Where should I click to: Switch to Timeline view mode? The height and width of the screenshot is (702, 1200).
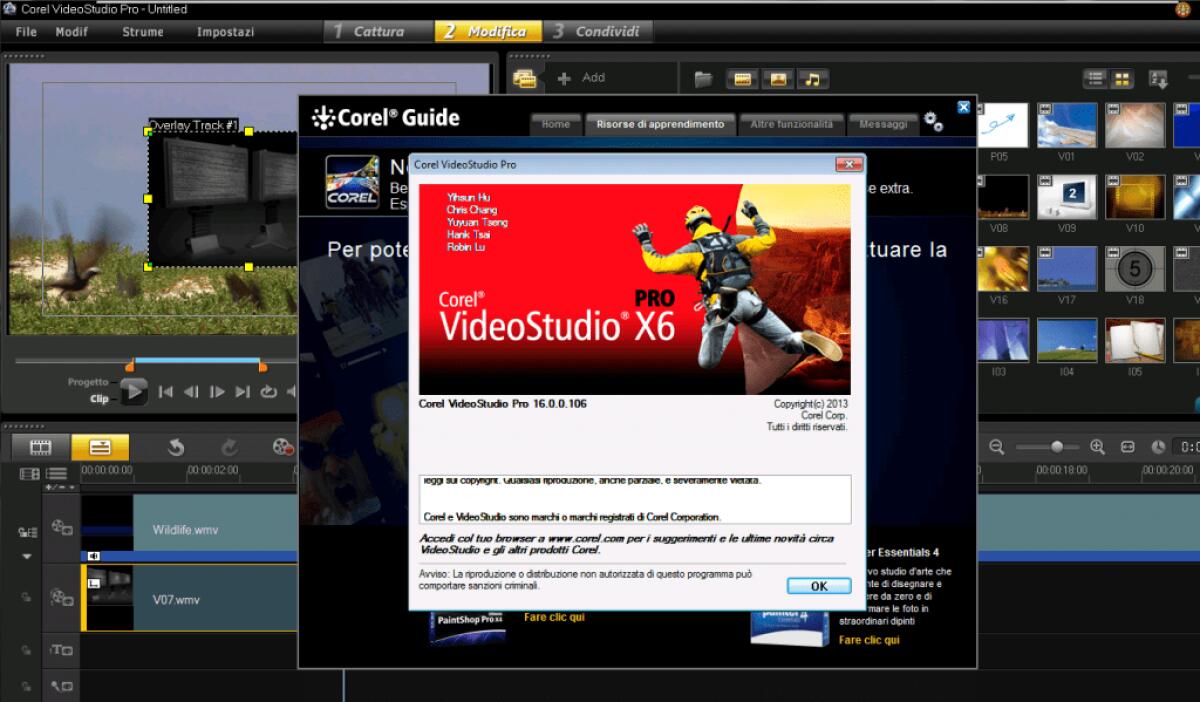pyautogui.click(x=100, y=447)
